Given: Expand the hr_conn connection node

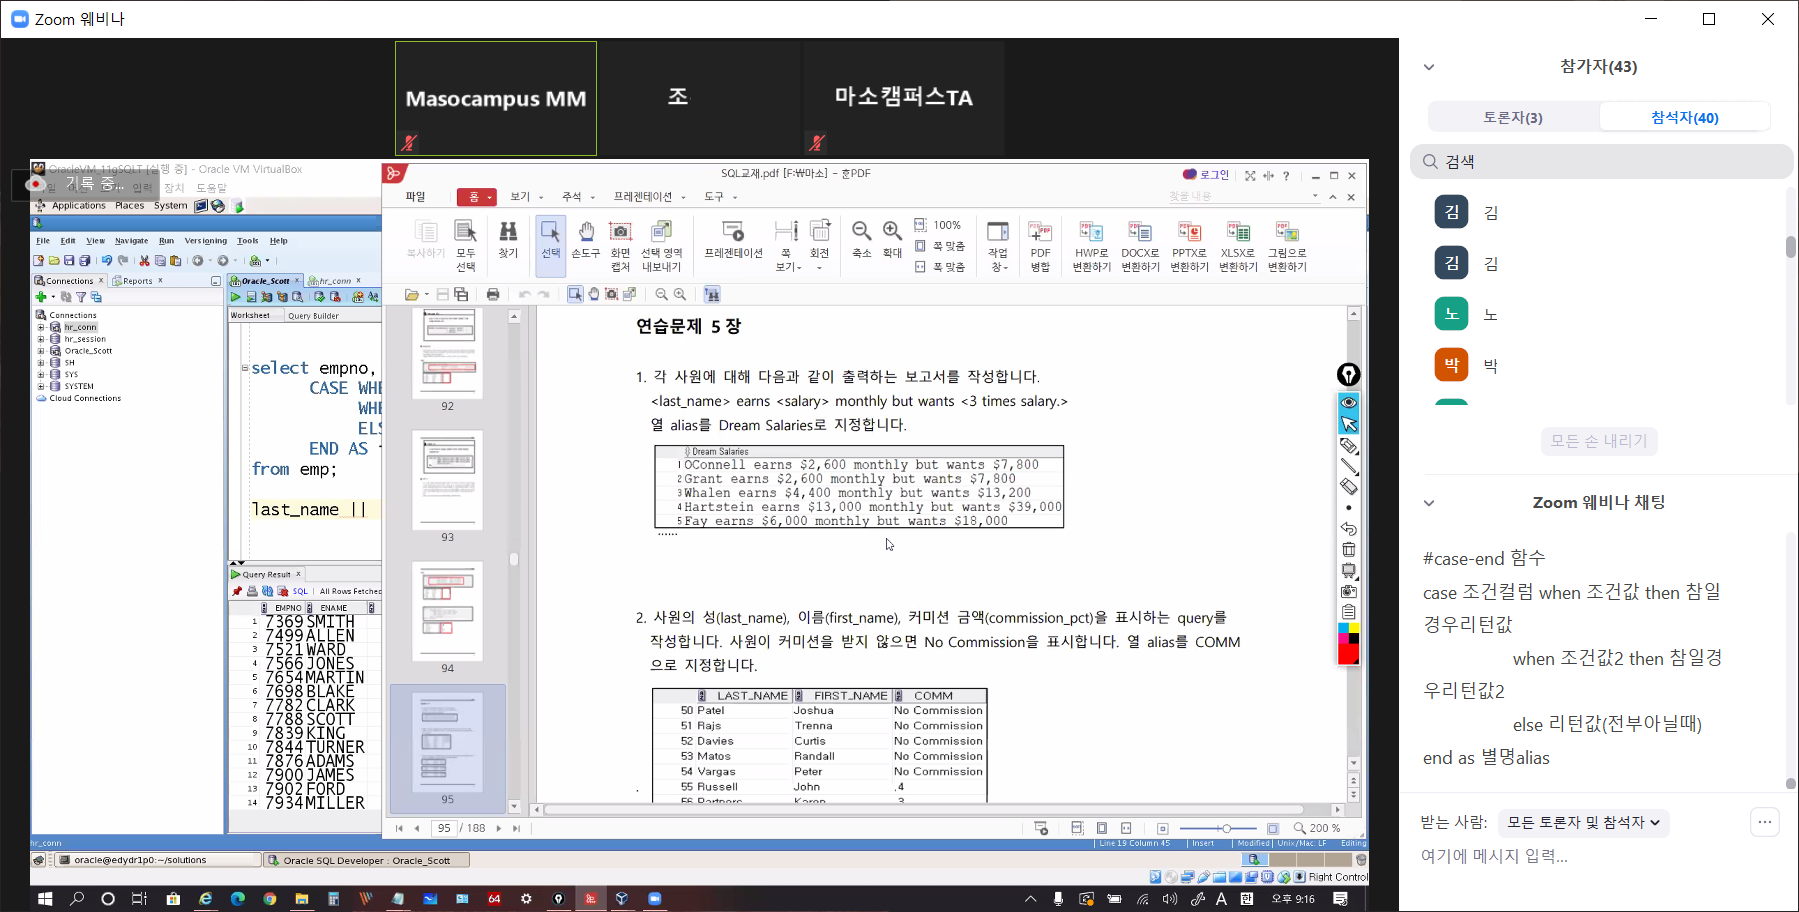Looking at the screenshot, I should tap(41, 327).
